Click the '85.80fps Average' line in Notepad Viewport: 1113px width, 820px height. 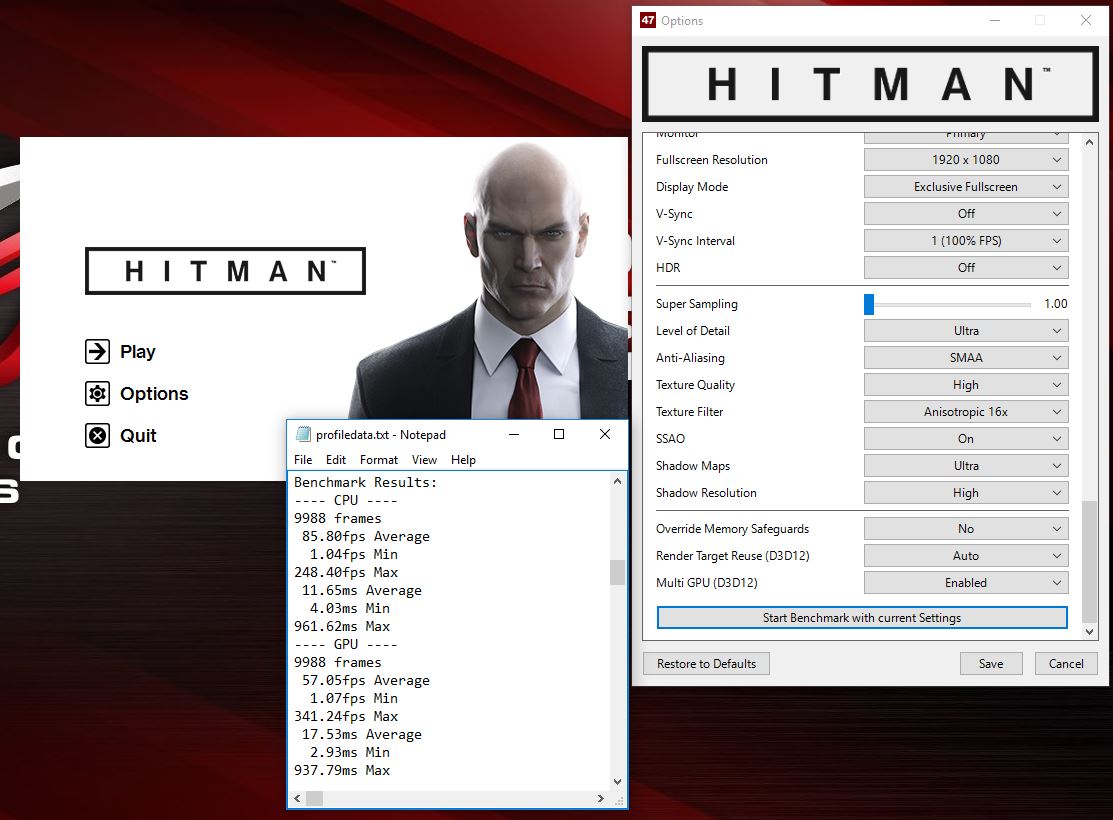(x=366, y=536)
